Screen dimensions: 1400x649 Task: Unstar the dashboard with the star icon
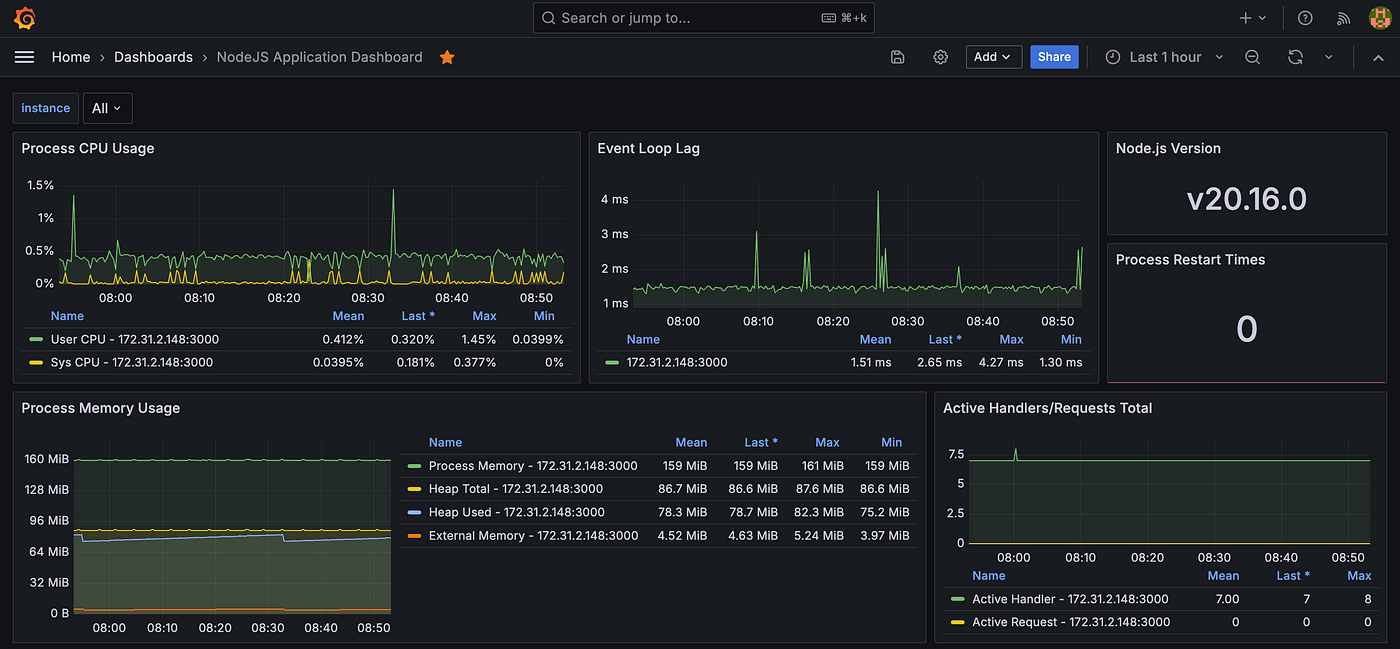447,57
